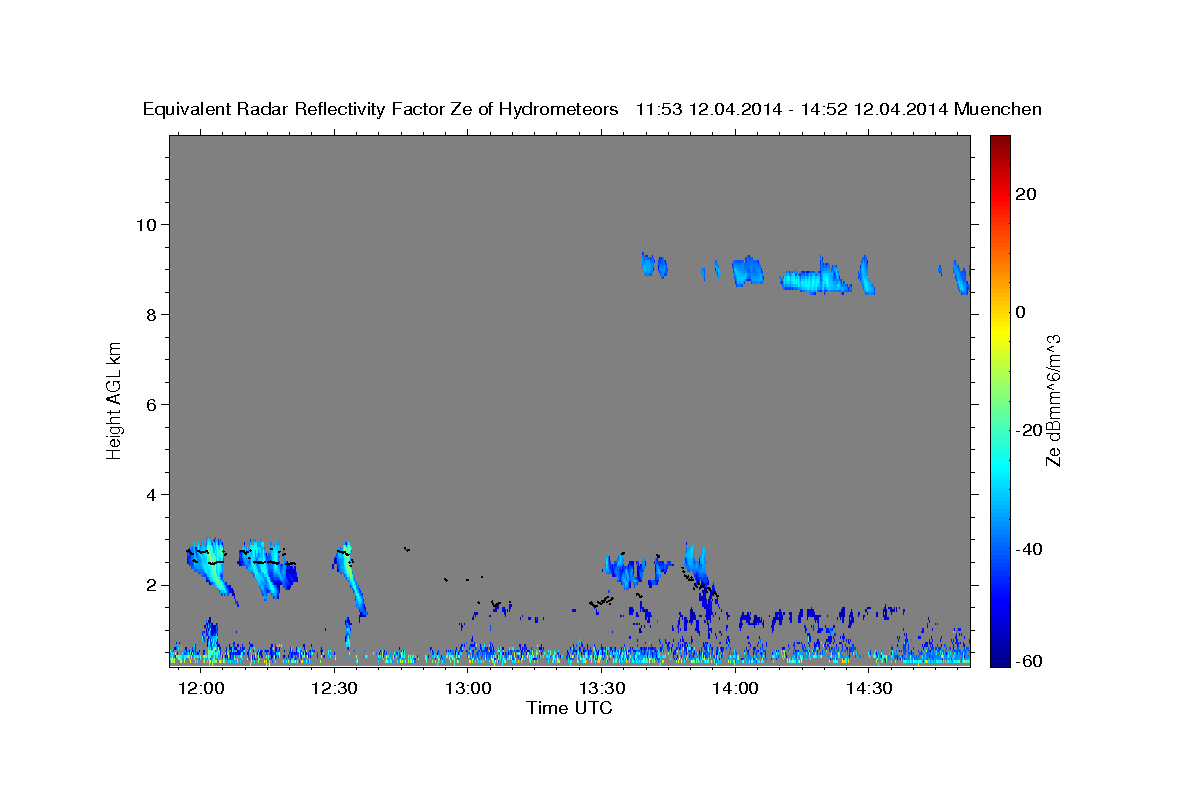Click the colorbar value label '20'
1200x800 pixels.
(1025, 194)
